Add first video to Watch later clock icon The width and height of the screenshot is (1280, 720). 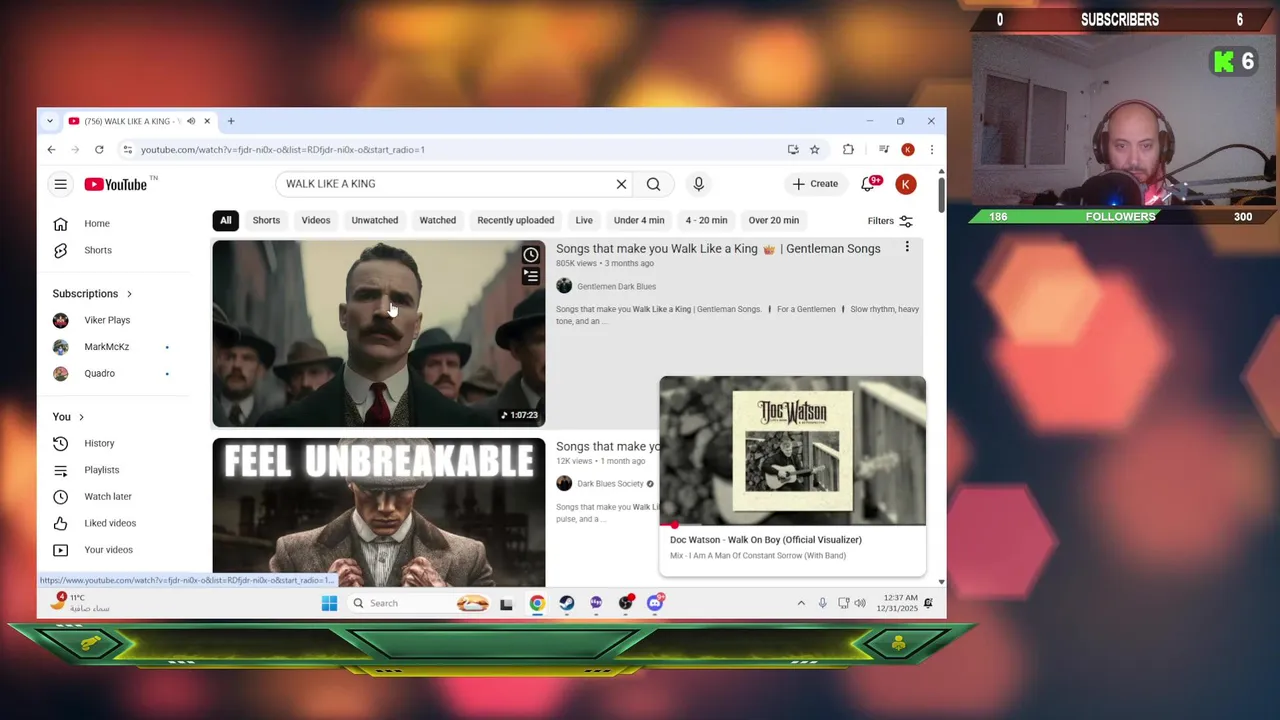point(531,255)
